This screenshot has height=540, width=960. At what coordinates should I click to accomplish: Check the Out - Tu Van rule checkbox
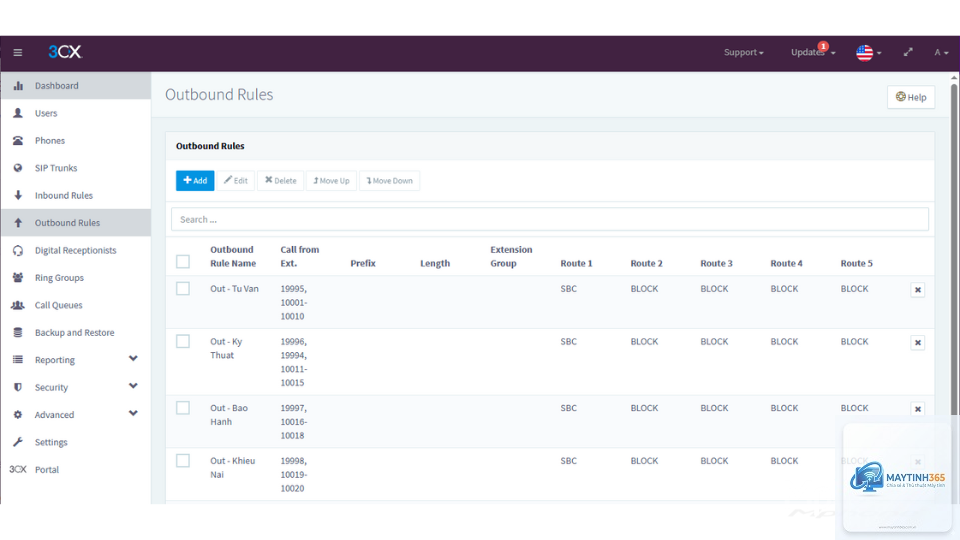tap(183, 288)
